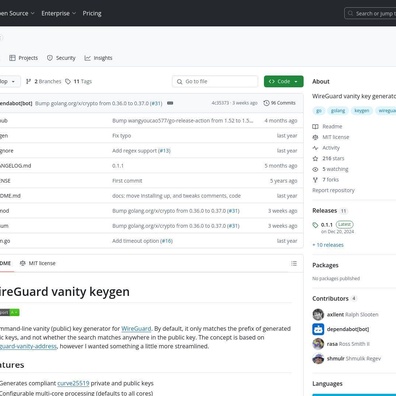Open the Add timeout option commit
Screen dimensions: 396x396
(x=135, y=241)
